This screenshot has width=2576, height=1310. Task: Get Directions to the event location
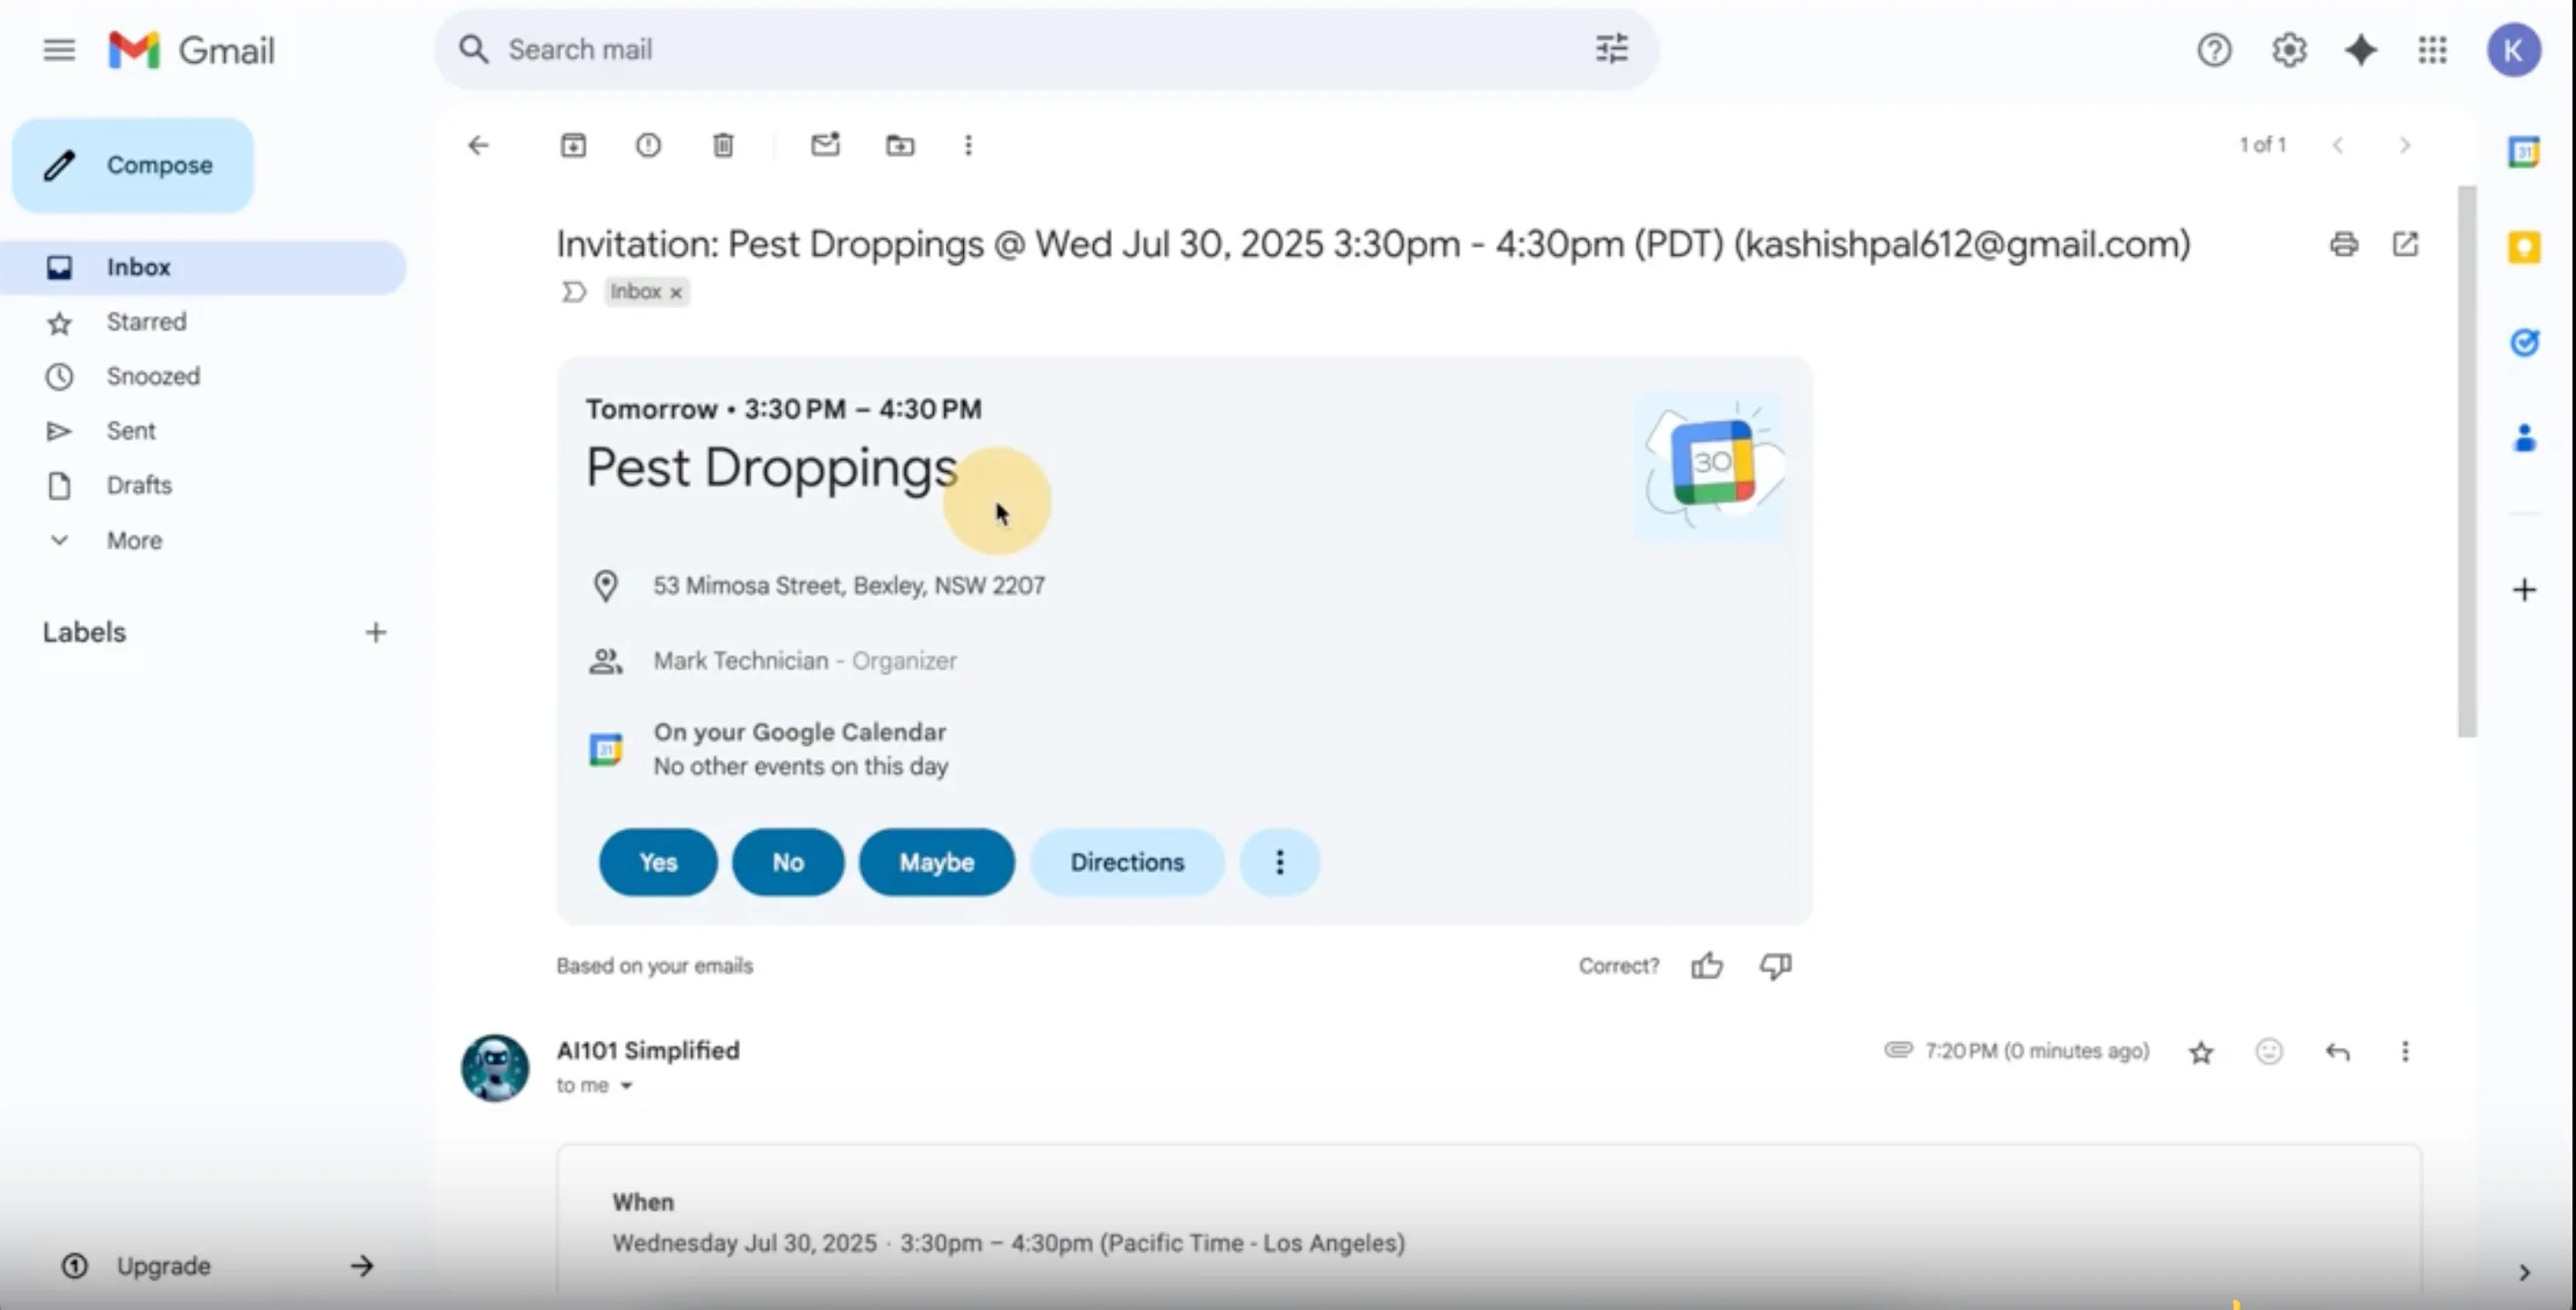point(1127,862)
